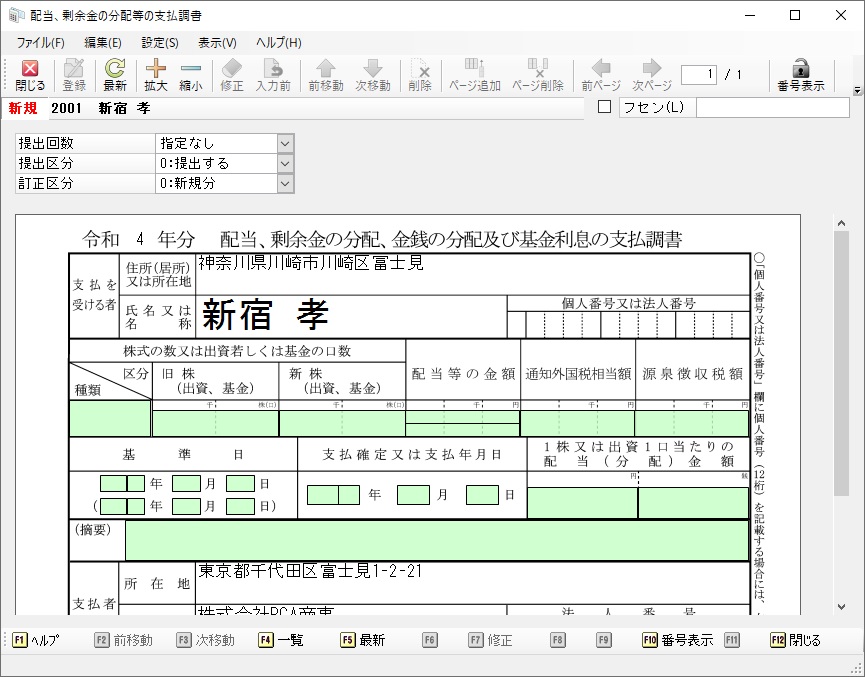865x677 pixels.
Task: Open the 表示(V) menu
Action: click(x=217, y=43)
